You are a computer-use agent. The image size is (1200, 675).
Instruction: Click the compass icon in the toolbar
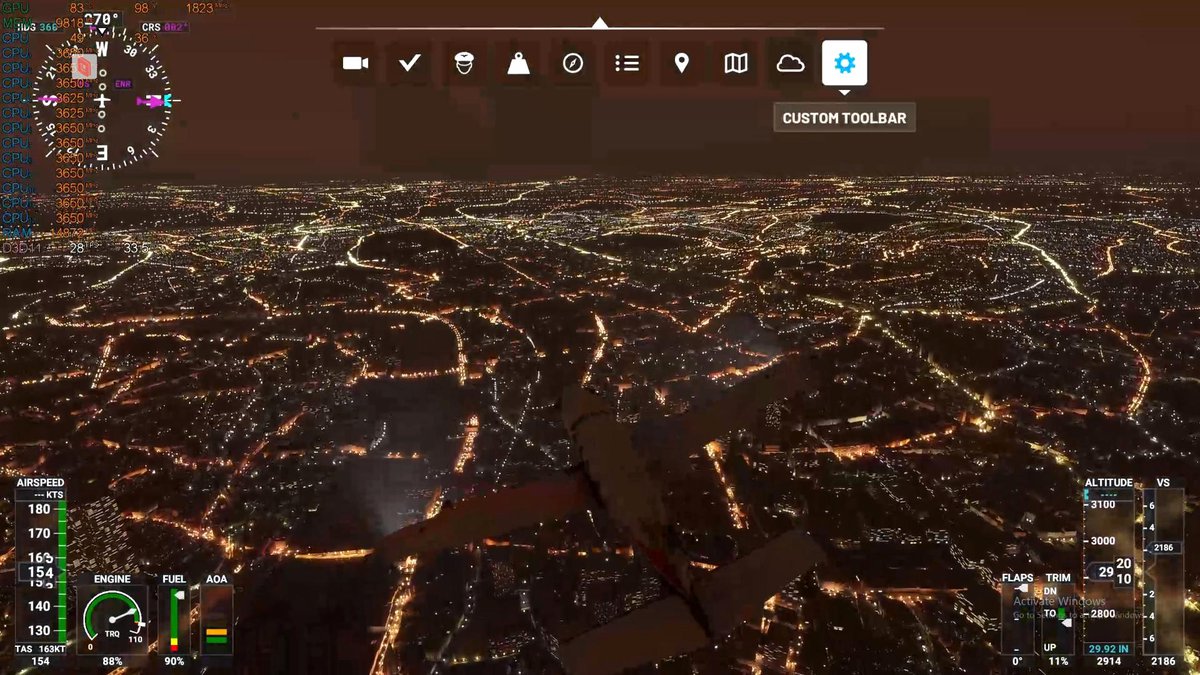tap(573, 63)
